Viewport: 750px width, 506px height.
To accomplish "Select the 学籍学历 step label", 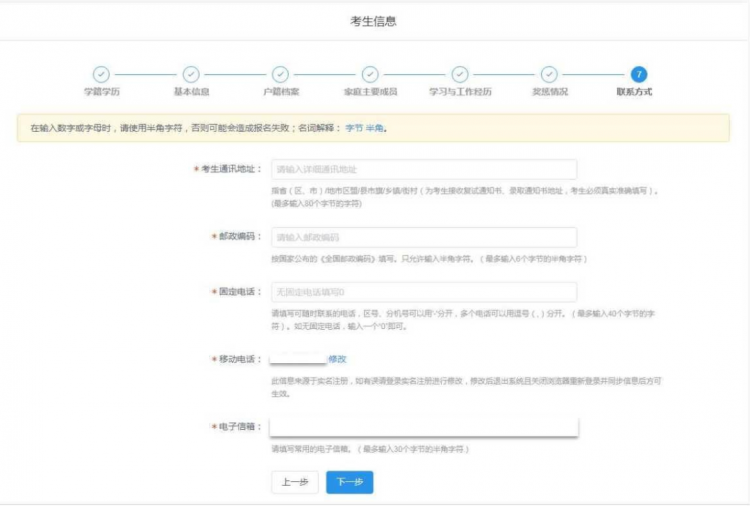I will tap(102, 92).
